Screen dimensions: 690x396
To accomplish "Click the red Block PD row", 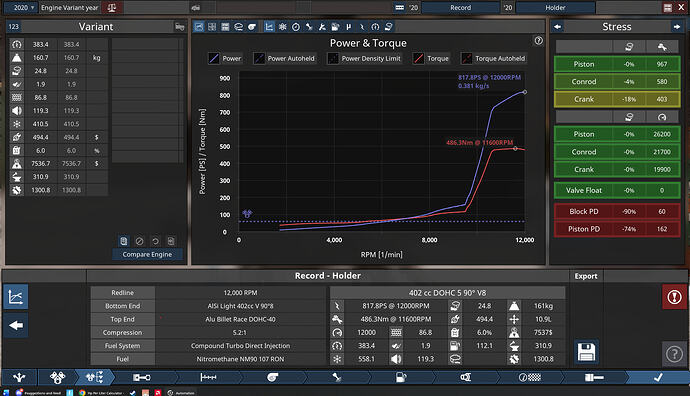I will point(617,212).
